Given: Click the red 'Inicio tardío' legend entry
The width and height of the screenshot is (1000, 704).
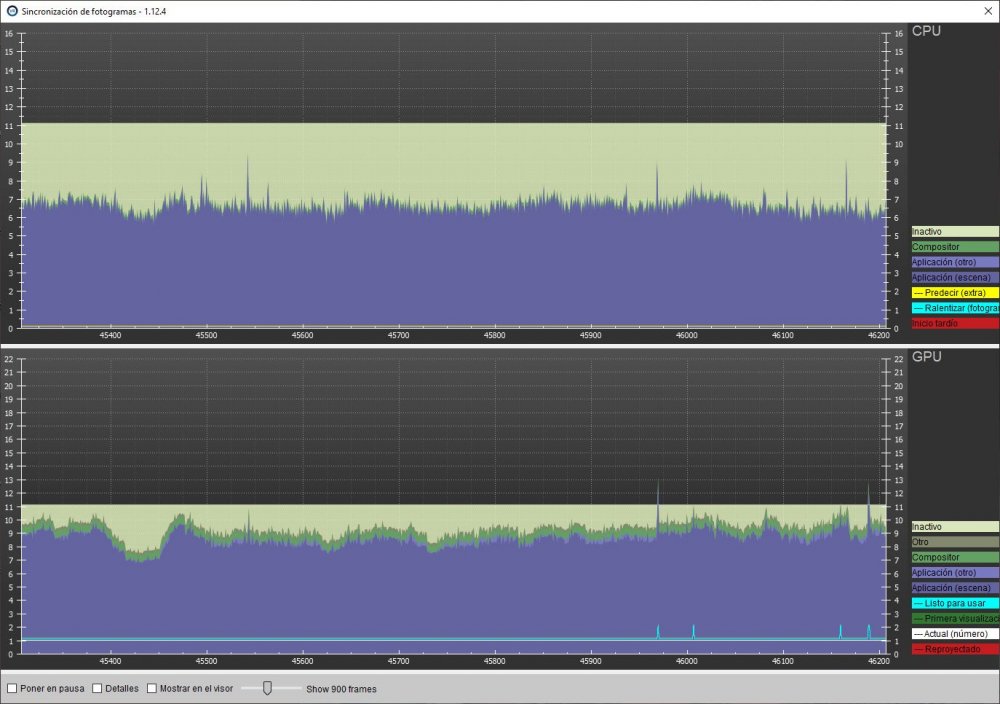Looking at the screenshot, I should pyautogui.click(x=954, y=323).
